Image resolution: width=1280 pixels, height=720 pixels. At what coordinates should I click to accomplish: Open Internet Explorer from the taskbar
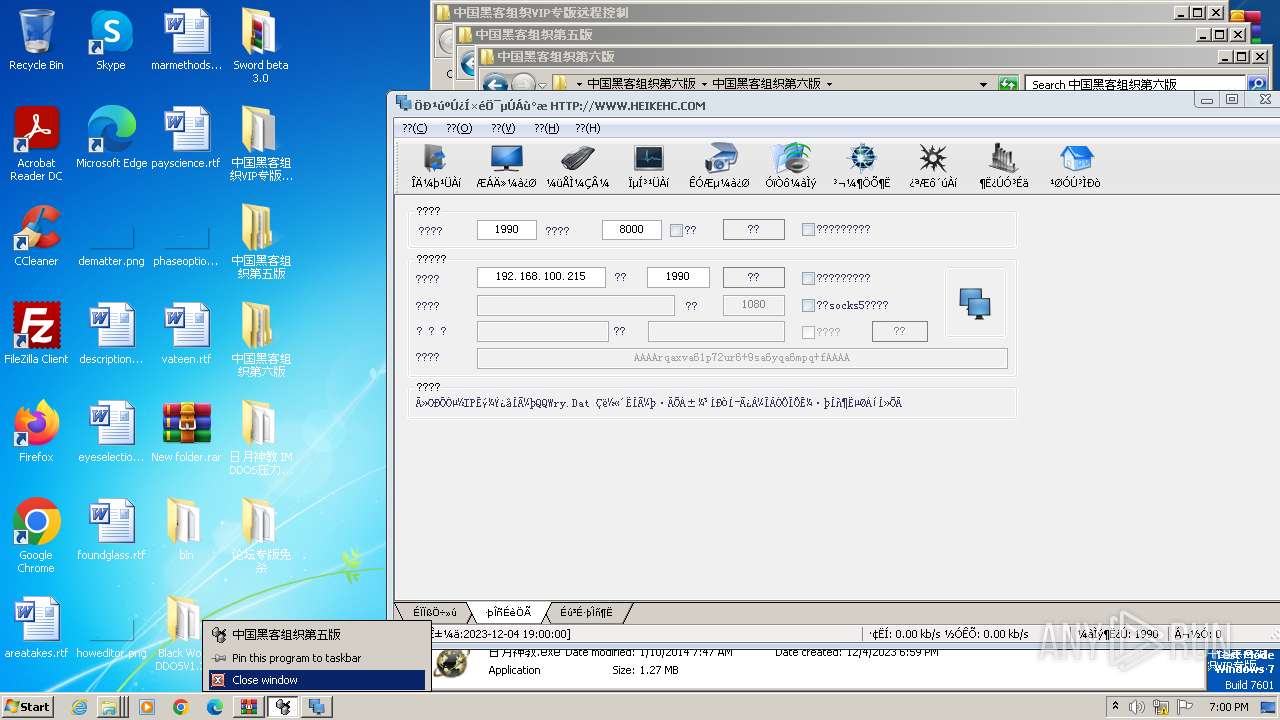click(80, 707)
